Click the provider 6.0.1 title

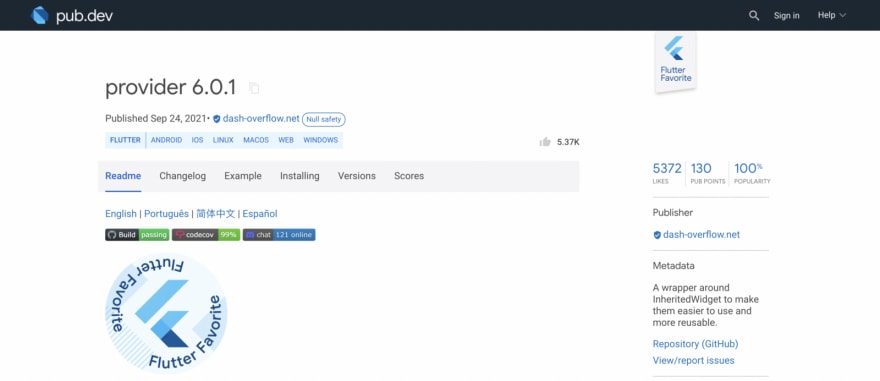click(x=171, y=88)
